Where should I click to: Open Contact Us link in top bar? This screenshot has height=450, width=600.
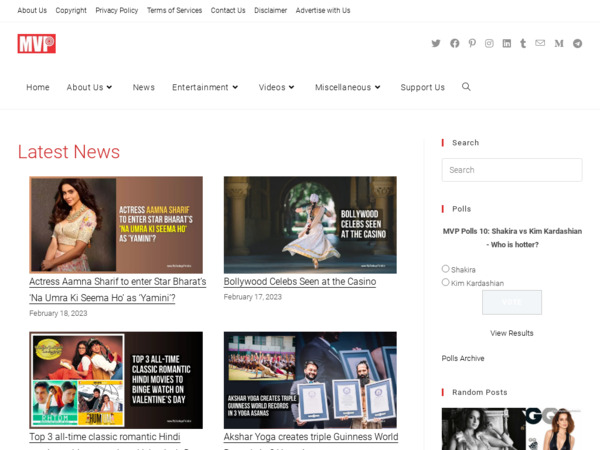(x=228, y=10)
